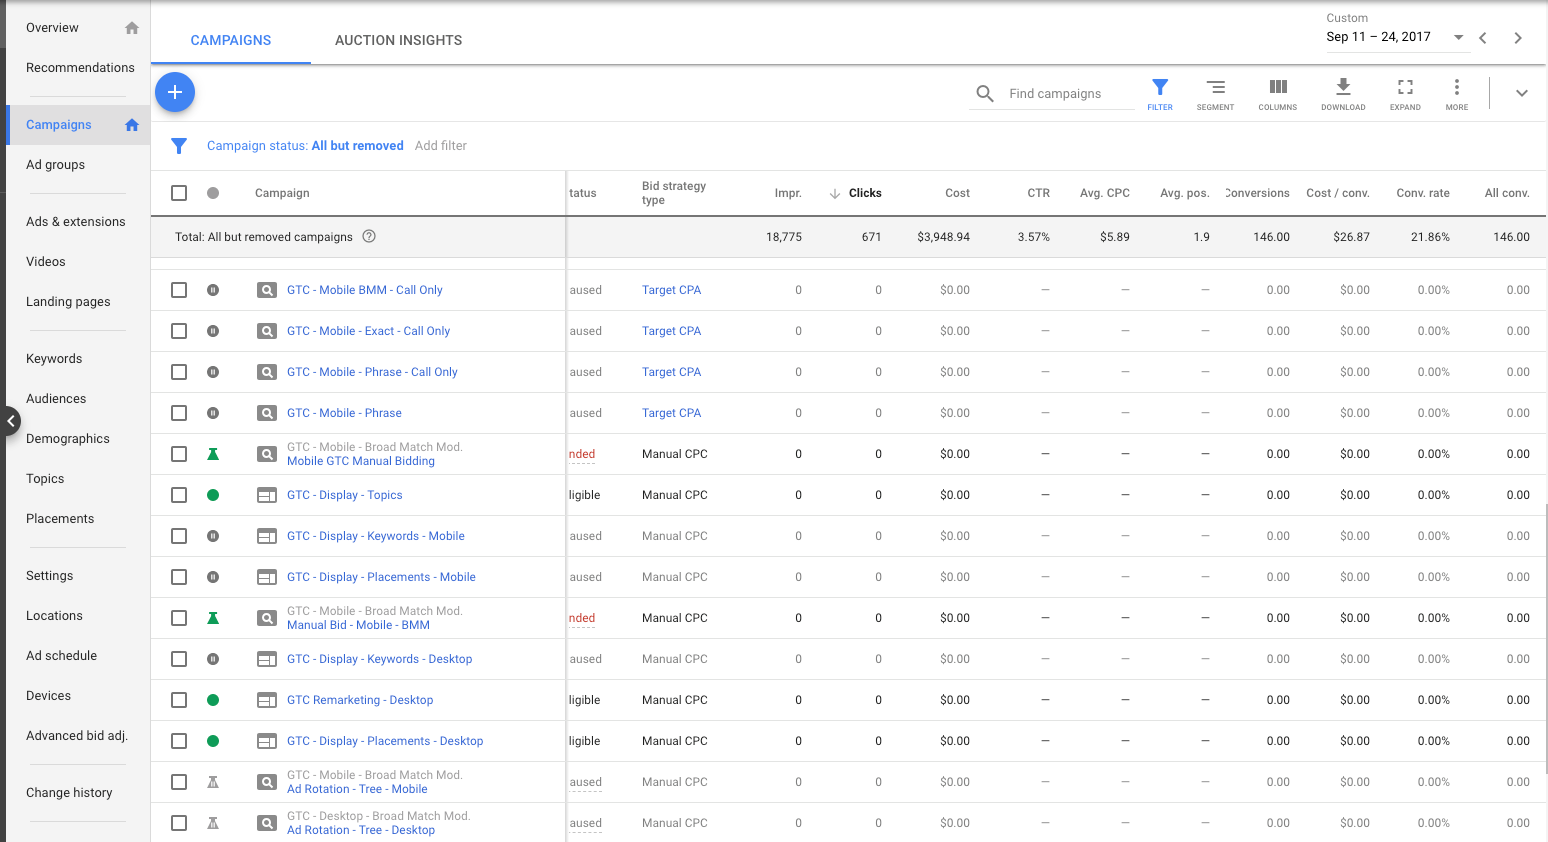Click green enabled status dot for GTC - Display - Topics
This screenshot has width=1548, height=842.
(x=213, y=495)
